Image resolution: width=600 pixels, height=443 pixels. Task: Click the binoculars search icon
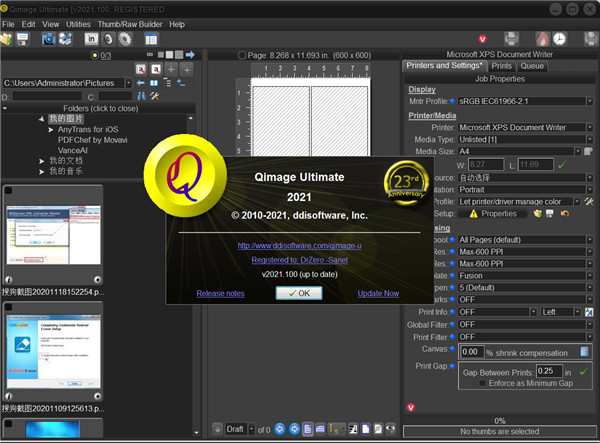point(141,96)
